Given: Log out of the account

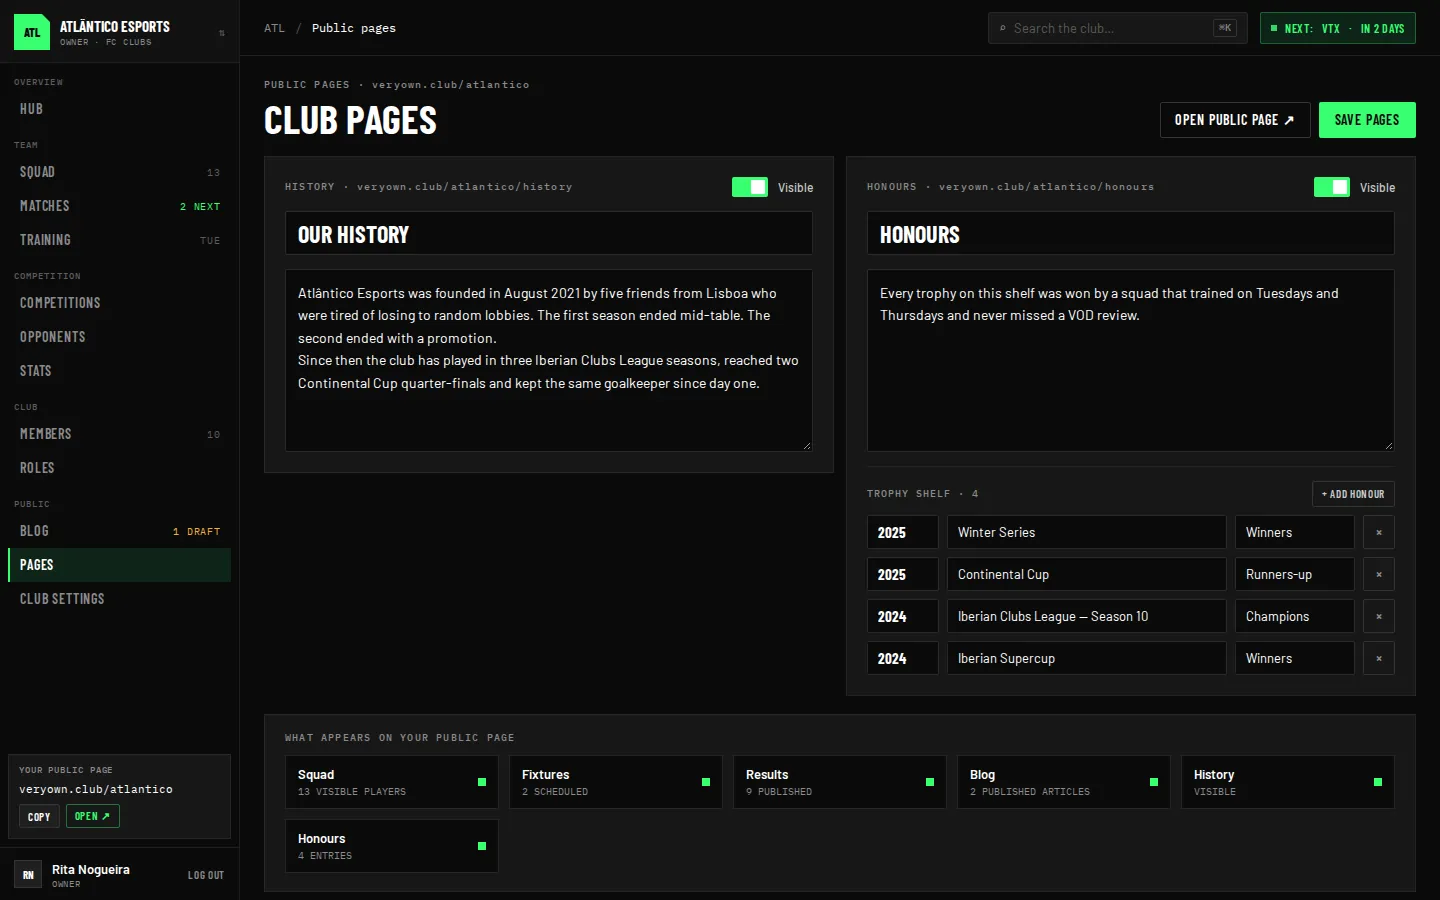Looking at the screenshot, I should click(206, 875).
